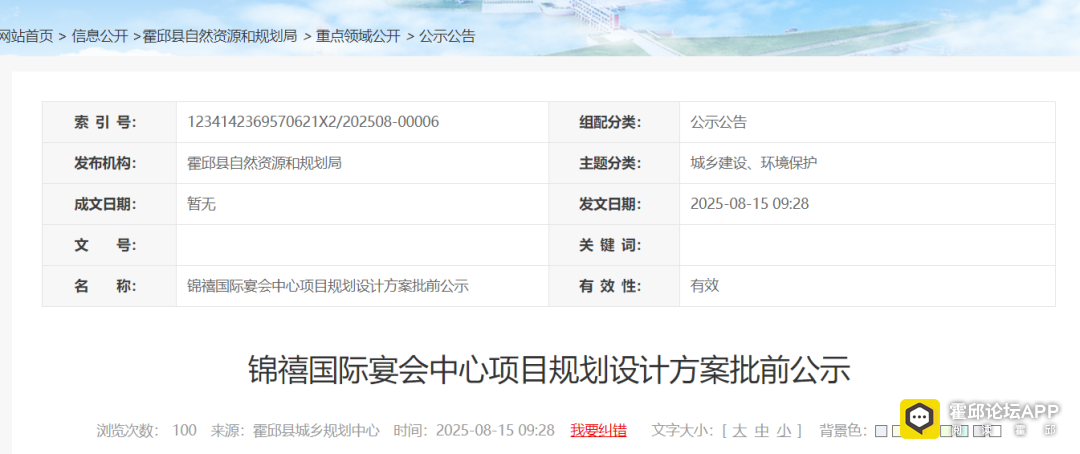Pick the second background color swatch
The image size is (1080, 454).
click(897, 431)
